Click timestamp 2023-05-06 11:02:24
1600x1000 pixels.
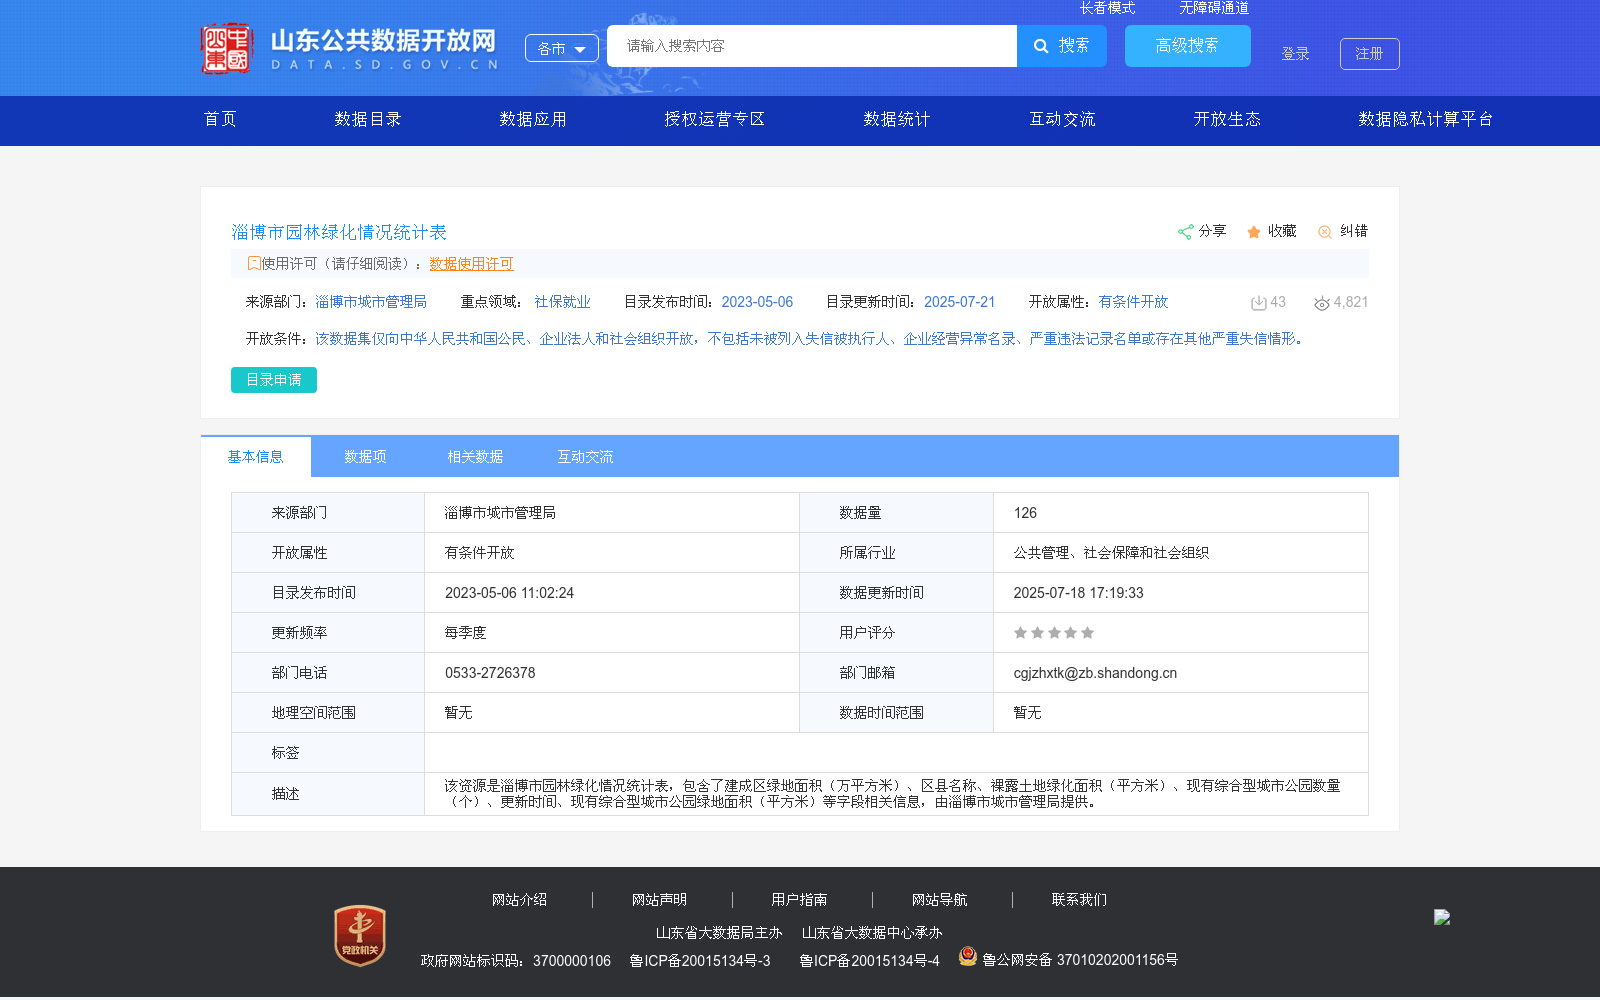pyautogui.click(x=509, y=593)
